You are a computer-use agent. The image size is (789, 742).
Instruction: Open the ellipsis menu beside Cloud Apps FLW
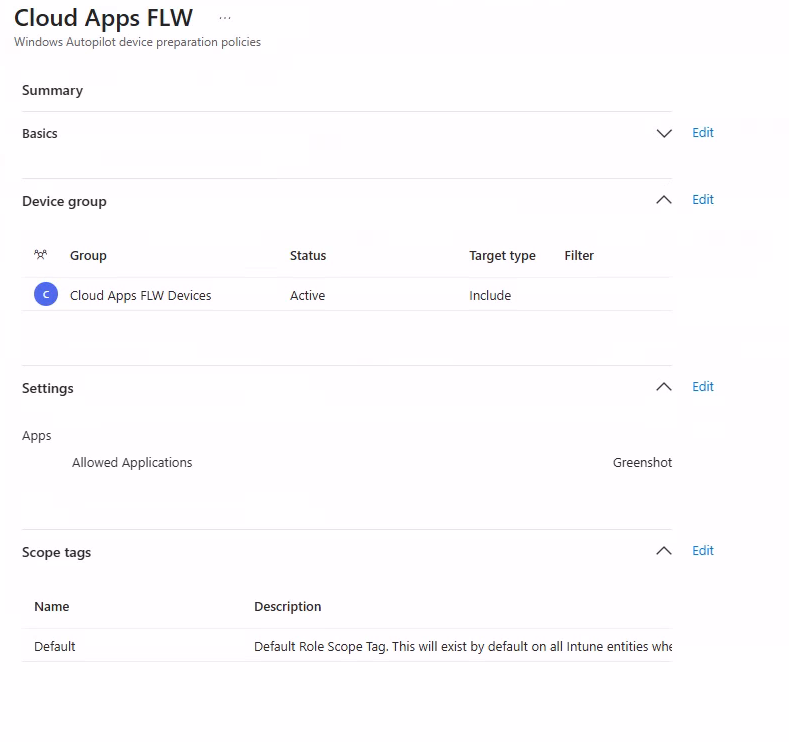(x=225, y=18)
